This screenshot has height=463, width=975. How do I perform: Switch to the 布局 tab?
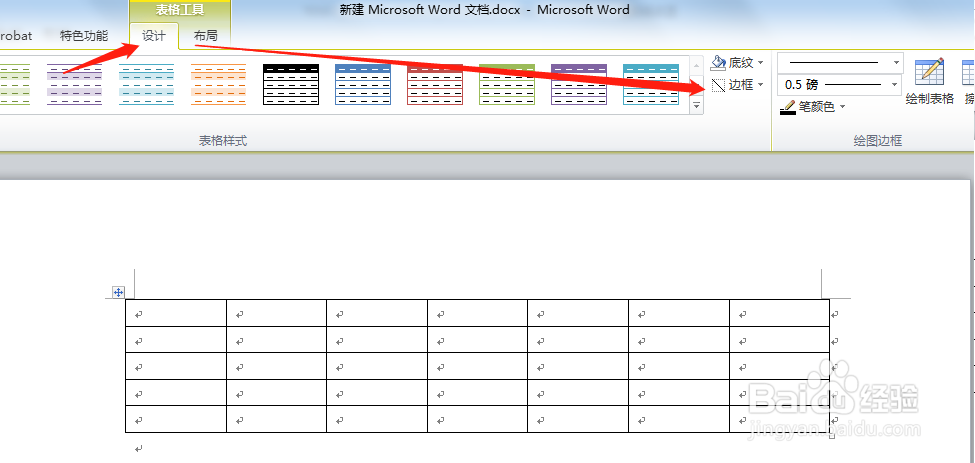pos(206,36)
